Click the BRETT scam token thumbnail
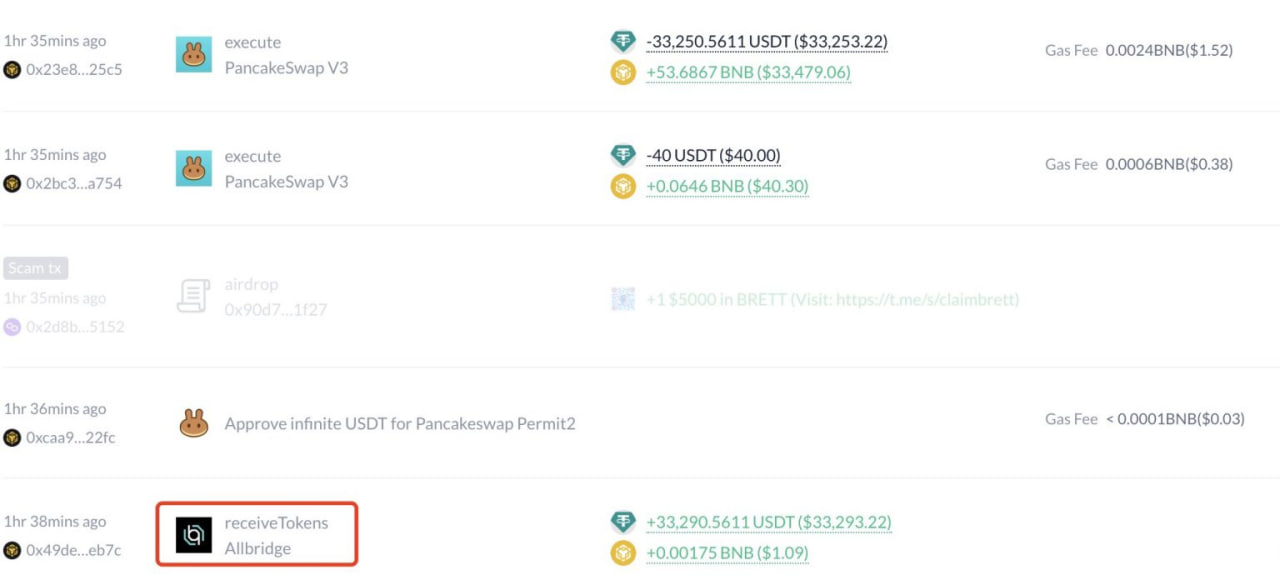Viewport: 1280px width, 585px height. pos(623,299)
